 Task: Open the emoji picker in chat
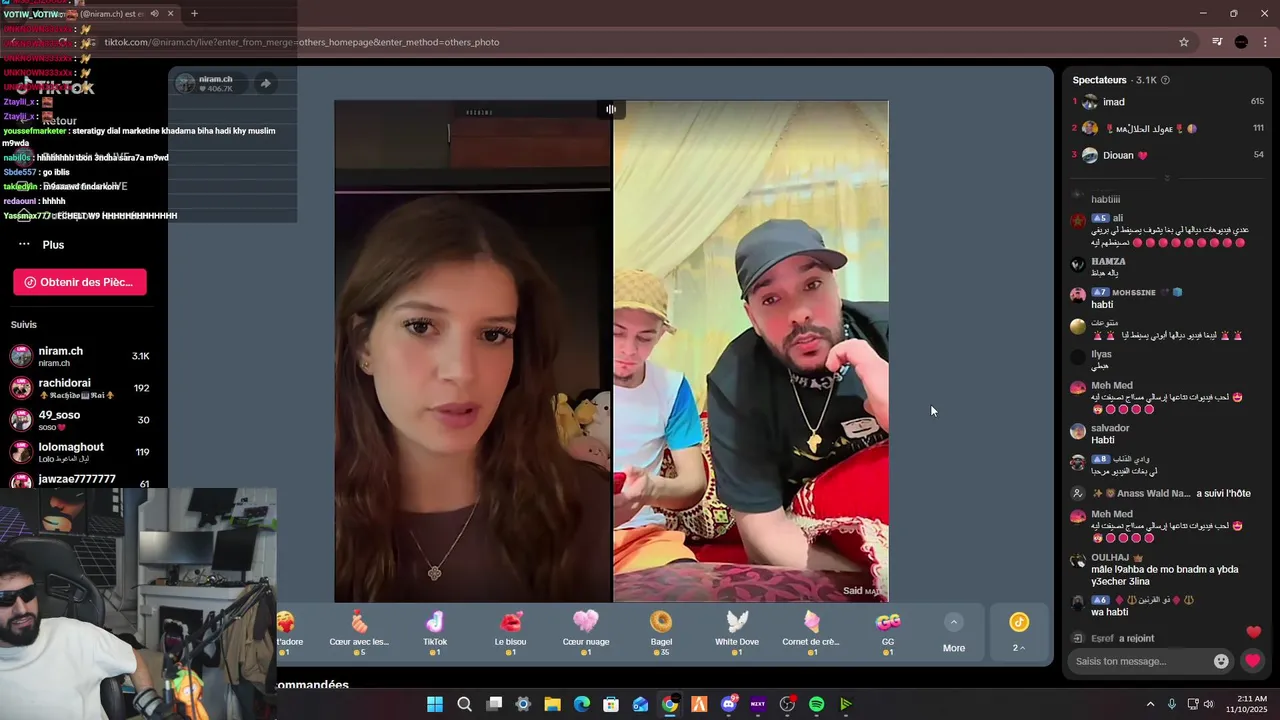[1221, 661]
